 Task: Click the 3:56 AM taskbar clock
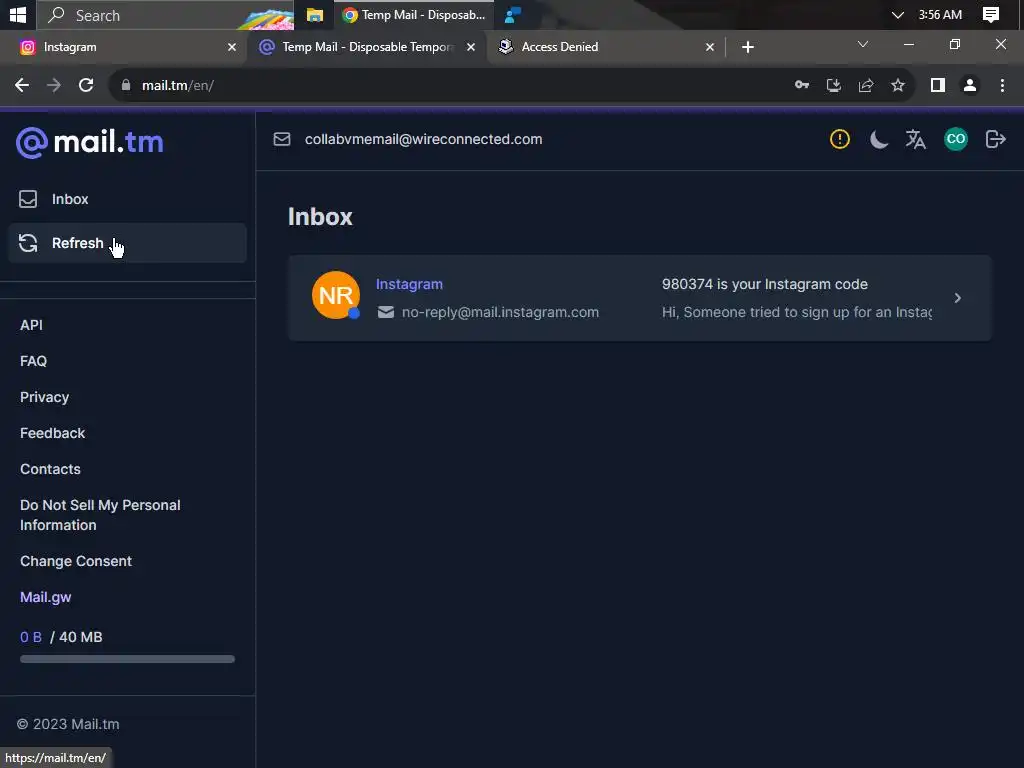tap(940, 14)
